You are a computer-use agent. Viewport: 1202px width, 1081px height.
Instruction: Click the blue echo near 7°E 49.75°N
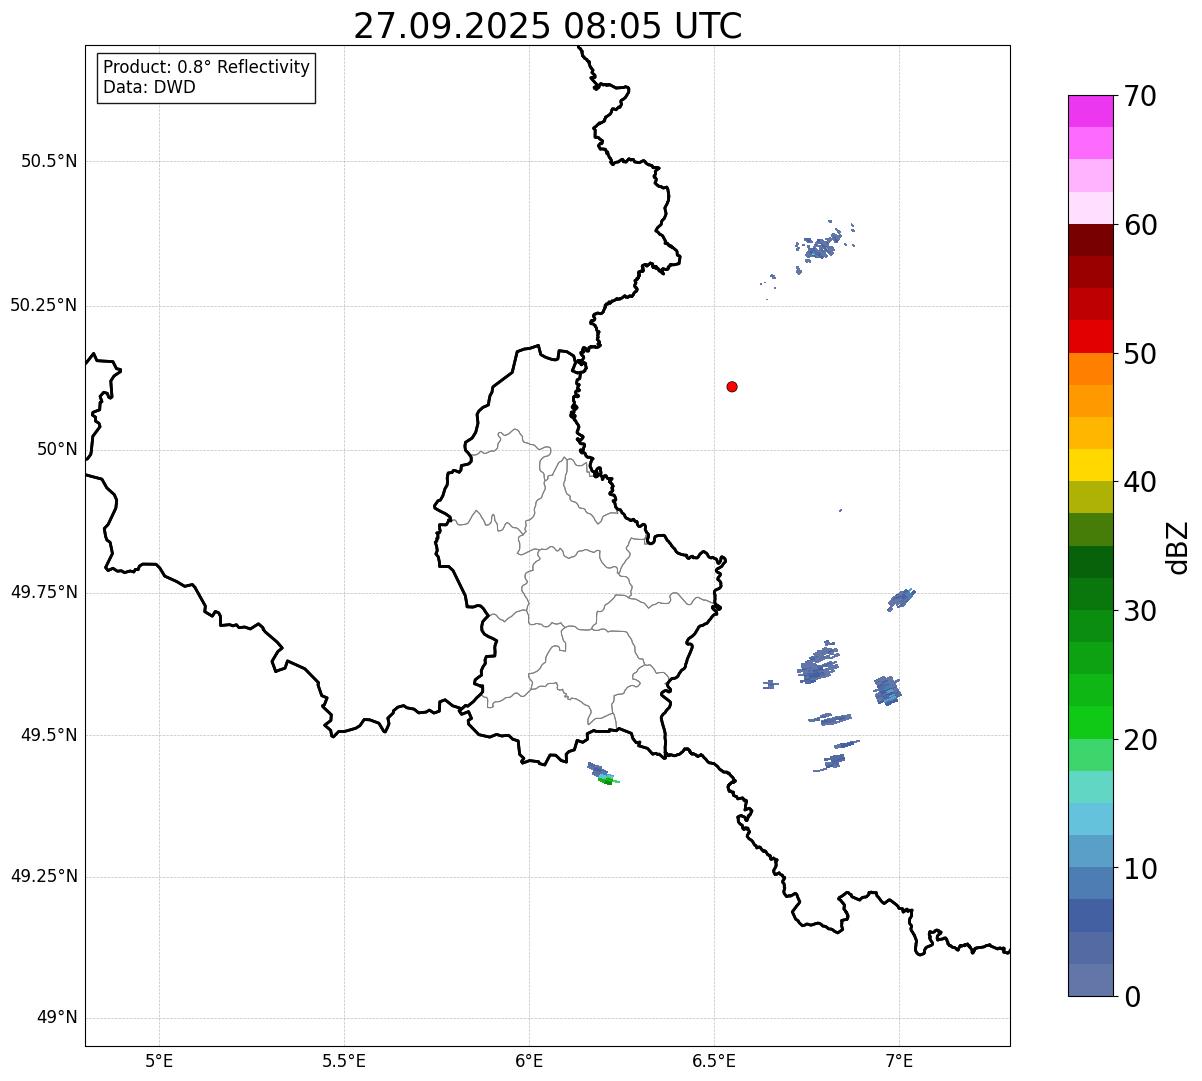pyautogui.click(x=901, y=599)
